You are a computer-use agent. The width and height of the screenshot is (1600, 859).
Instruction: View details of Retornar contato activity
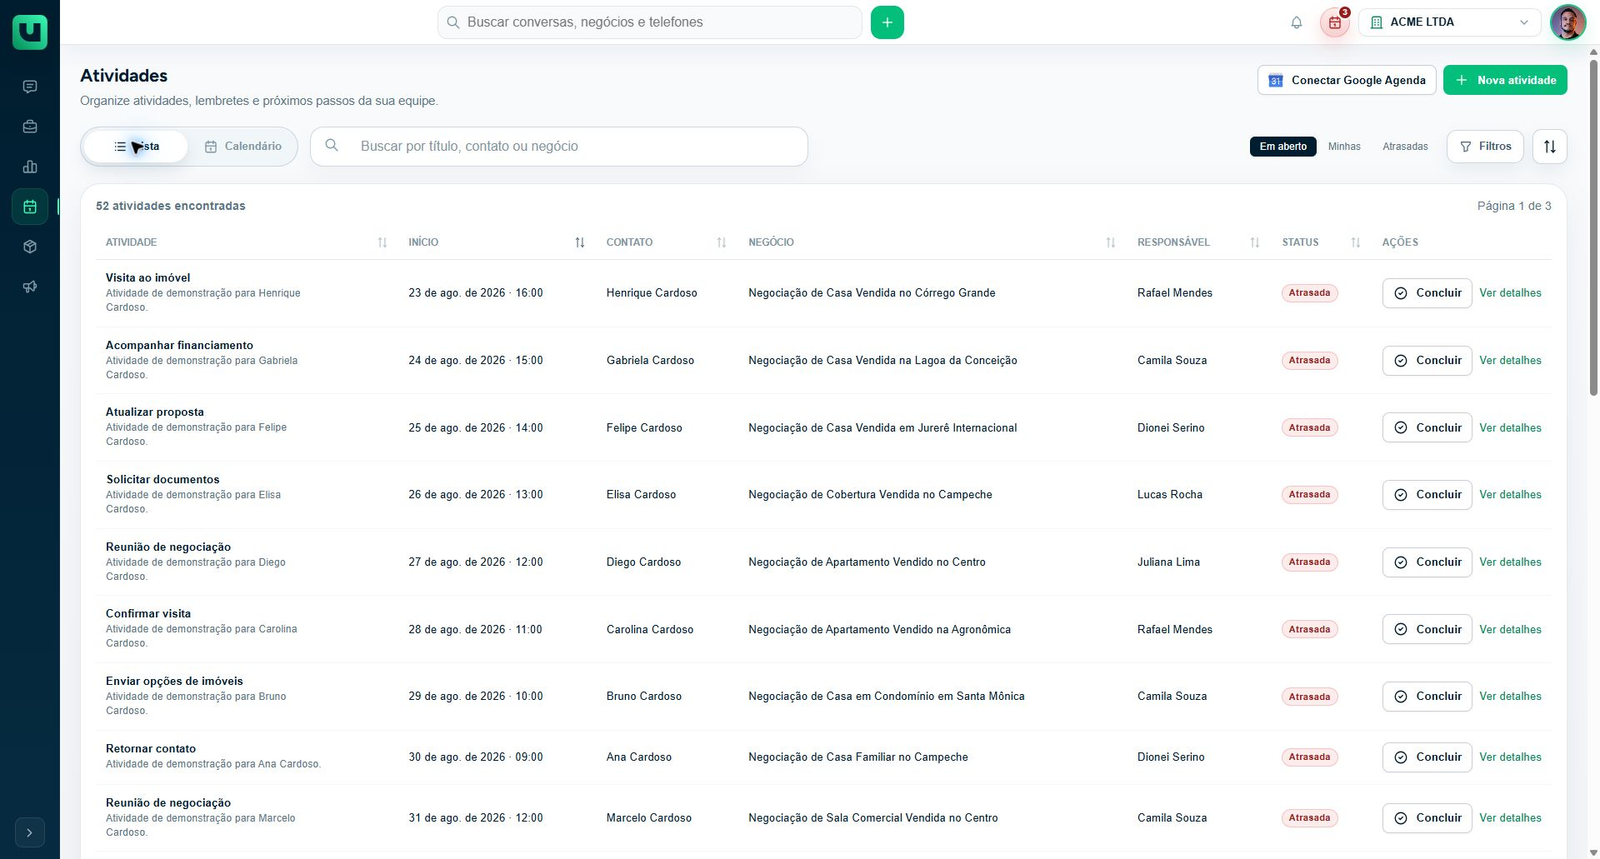coord(1510,757)
